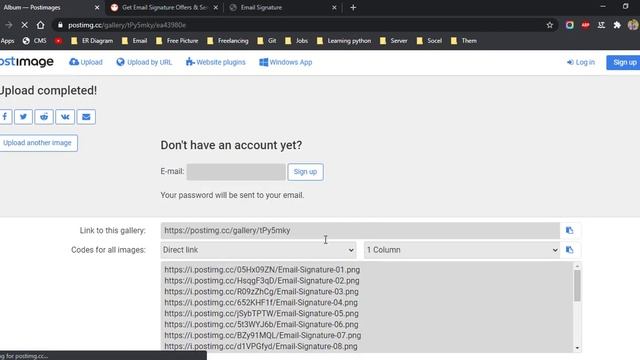Share the upload on VK

[65, 117]
